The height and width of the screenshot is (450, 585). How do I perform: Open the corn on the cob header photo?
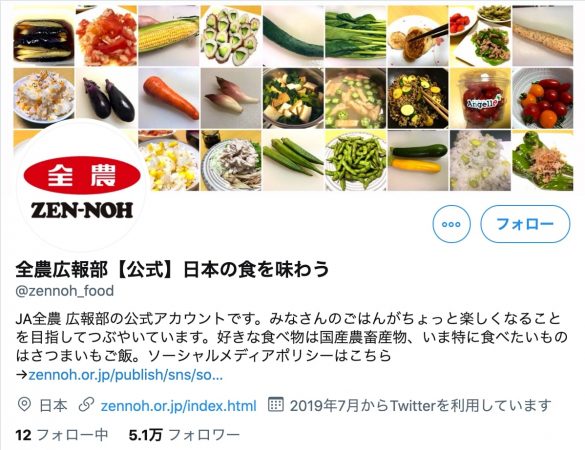point(169,36)
